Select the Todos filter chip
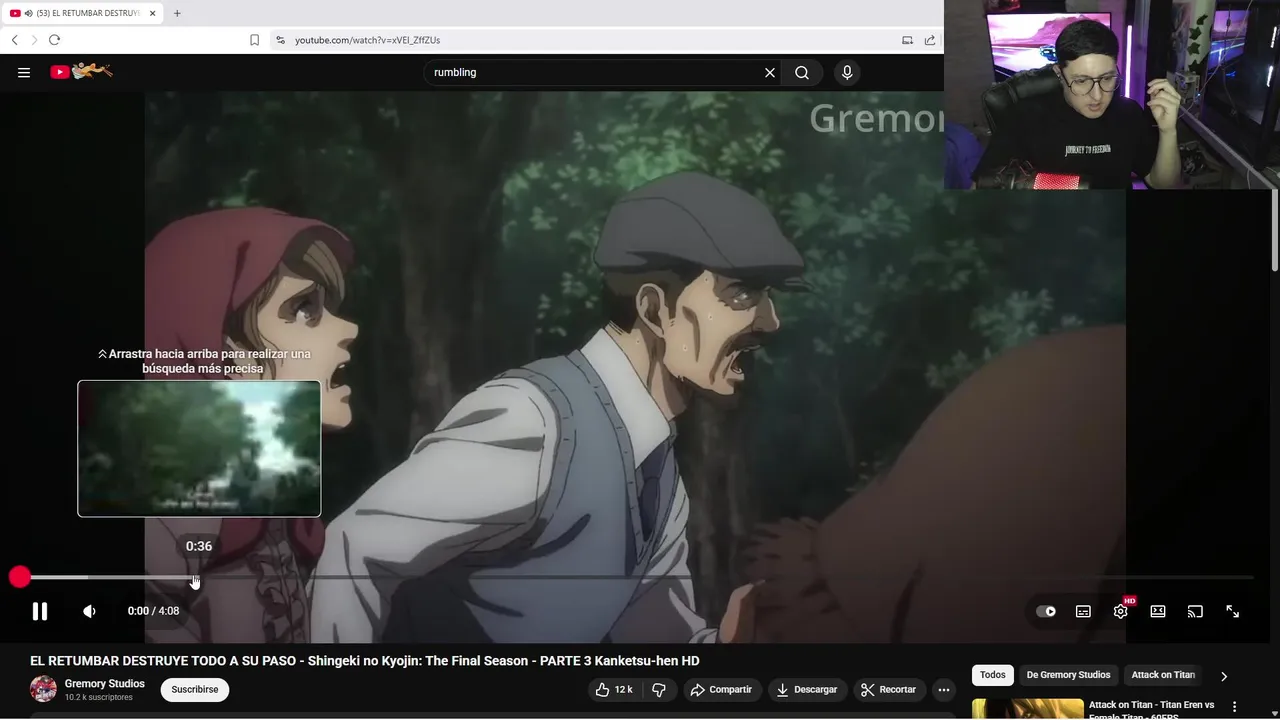The width and height of the screenshot is (1280, 720). [x=993, y=675]
